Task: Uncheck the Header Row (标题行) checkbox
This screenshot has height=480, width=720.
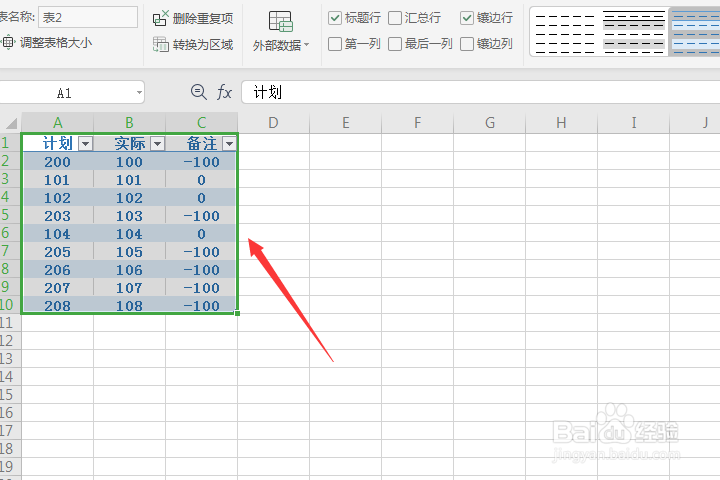Action: (x=335, y=18)
